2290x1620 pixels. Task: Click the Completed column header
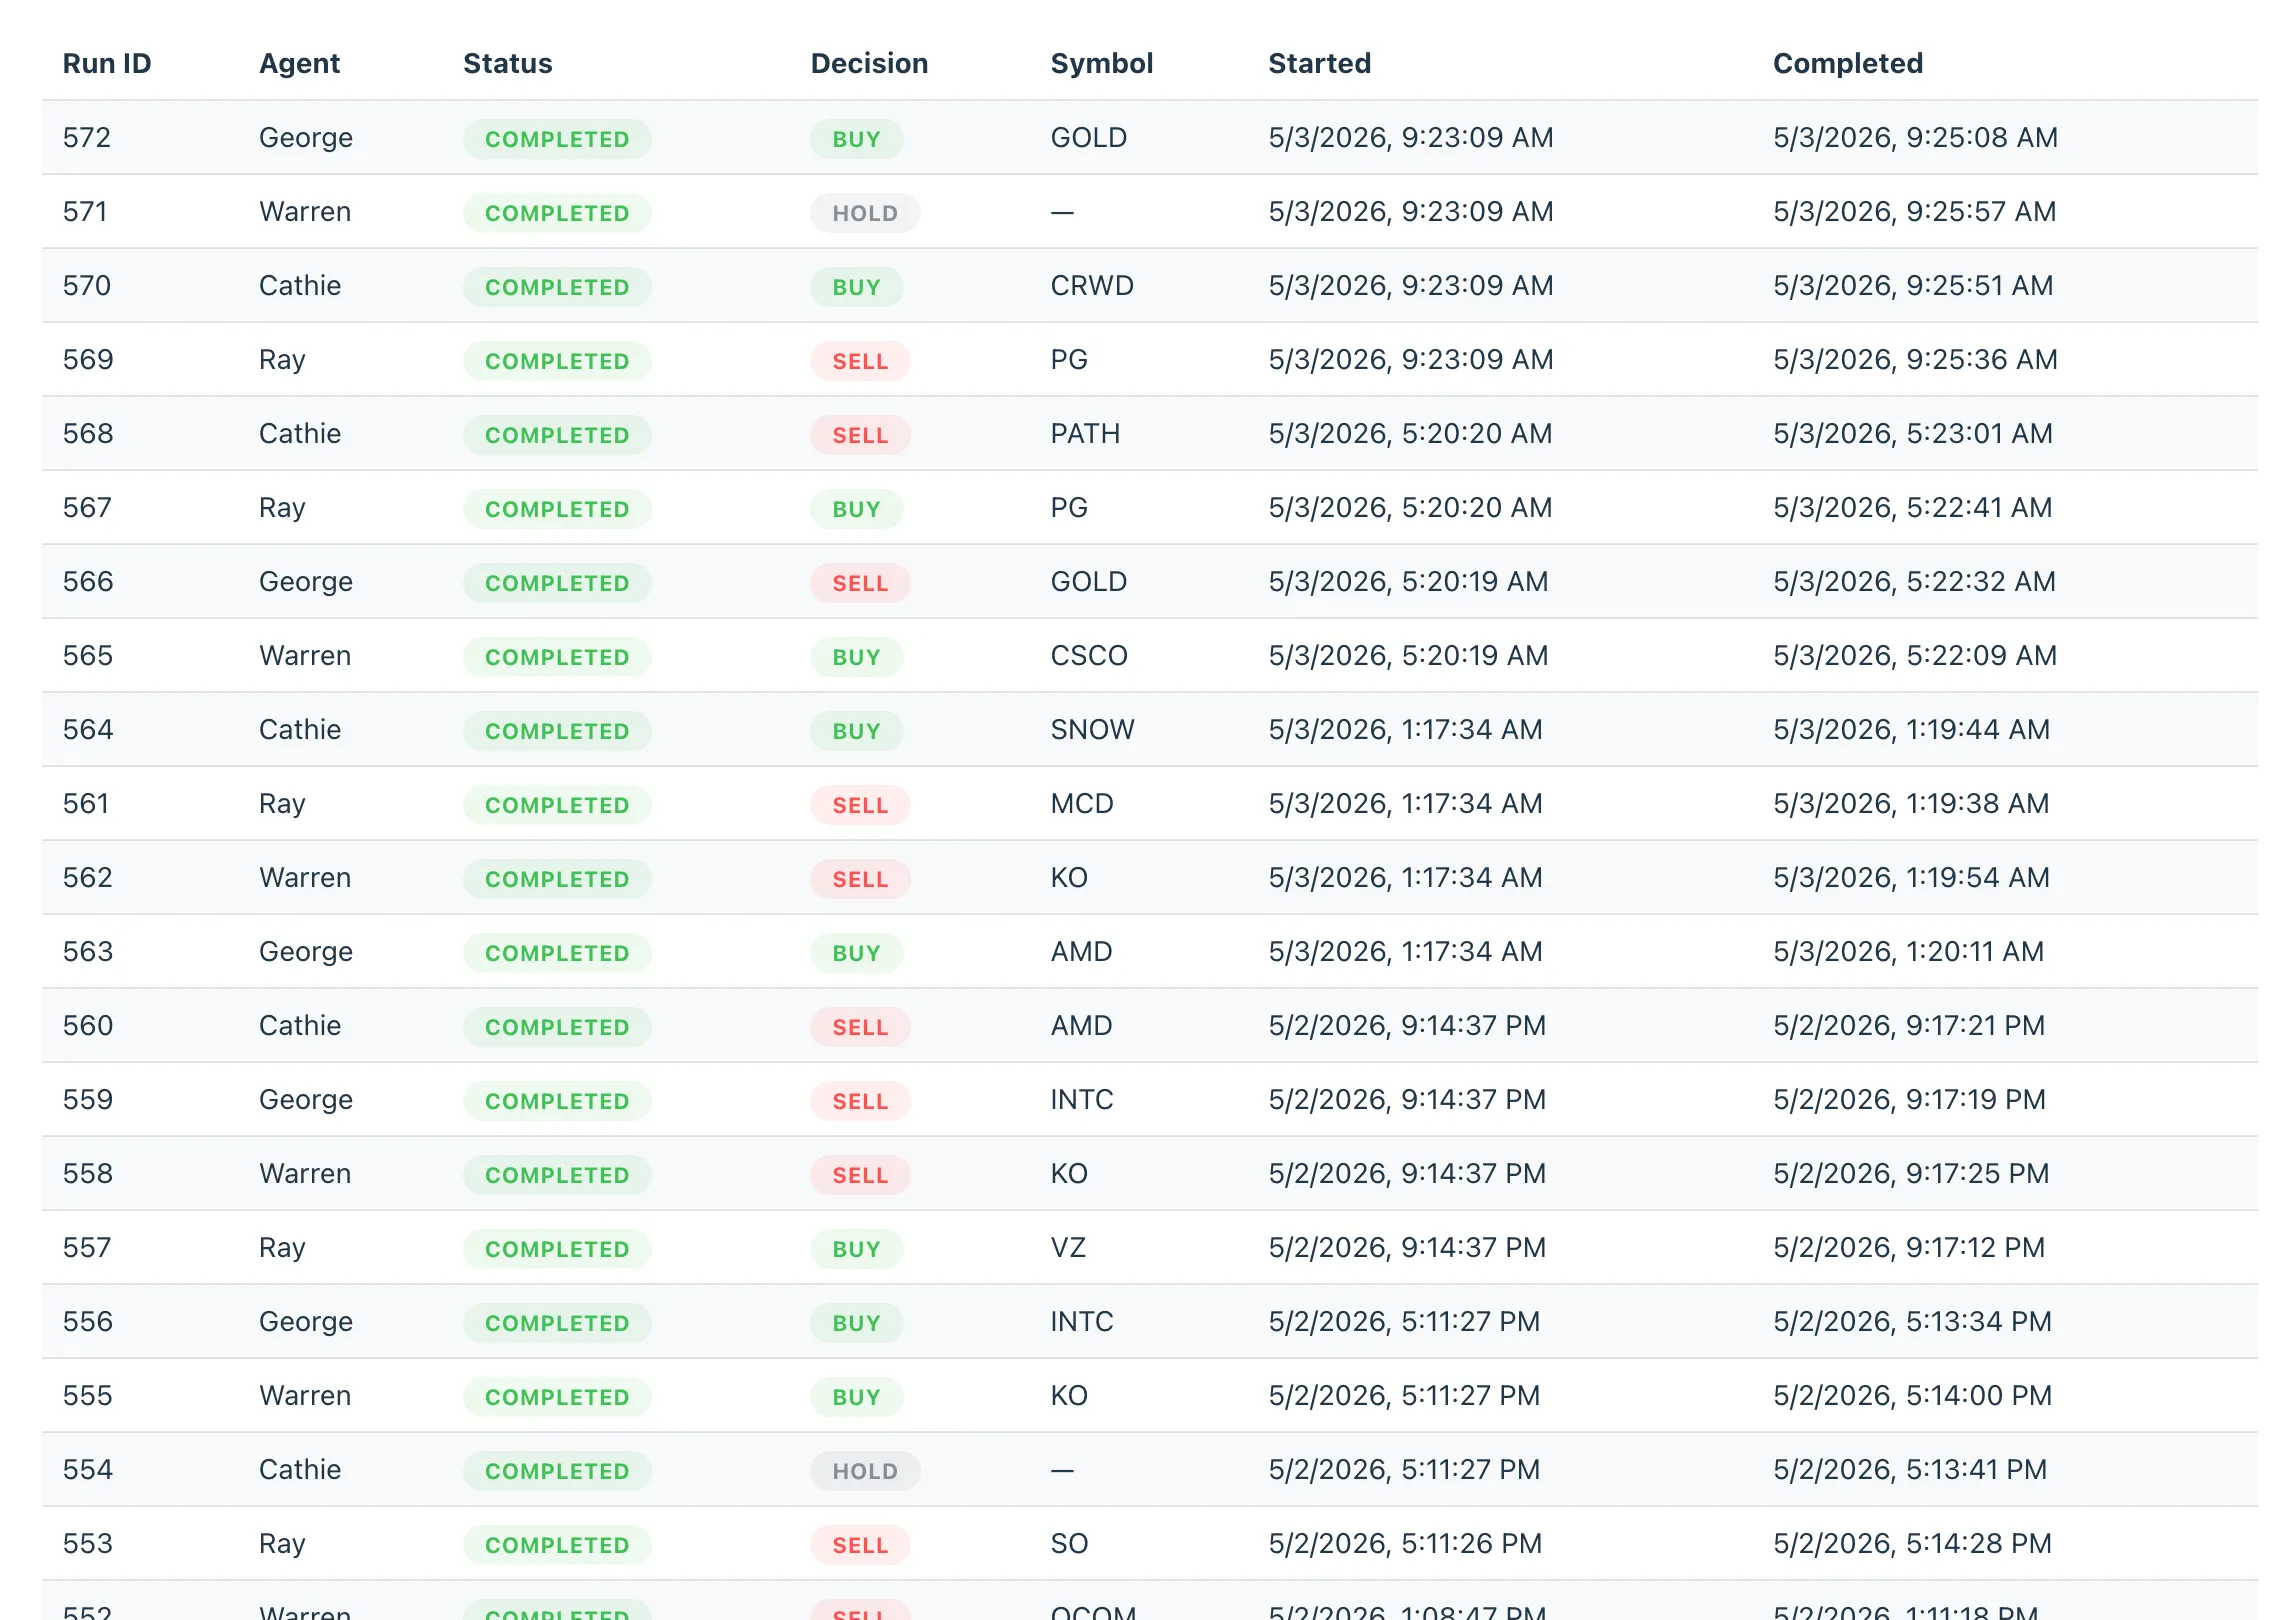coord(1847,63)
